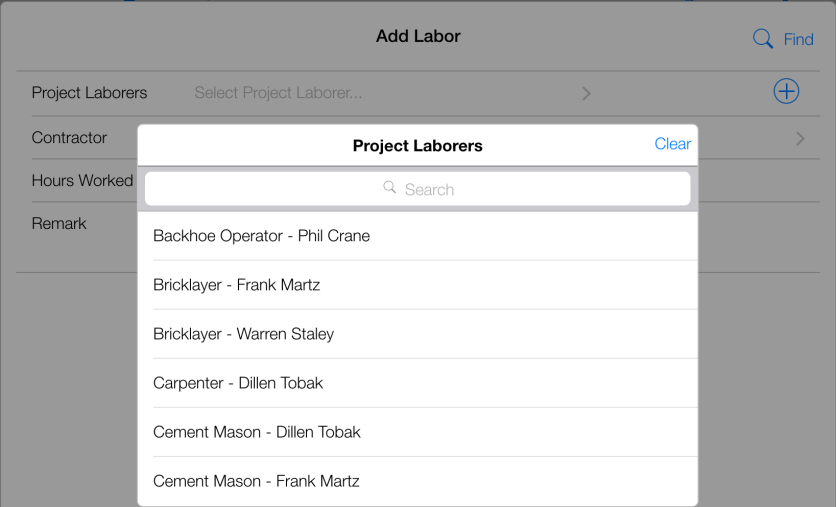Choose Cement Mason - Dillen Tobak
The height and width of the screenshot is (507, 836).
point(257,432)
